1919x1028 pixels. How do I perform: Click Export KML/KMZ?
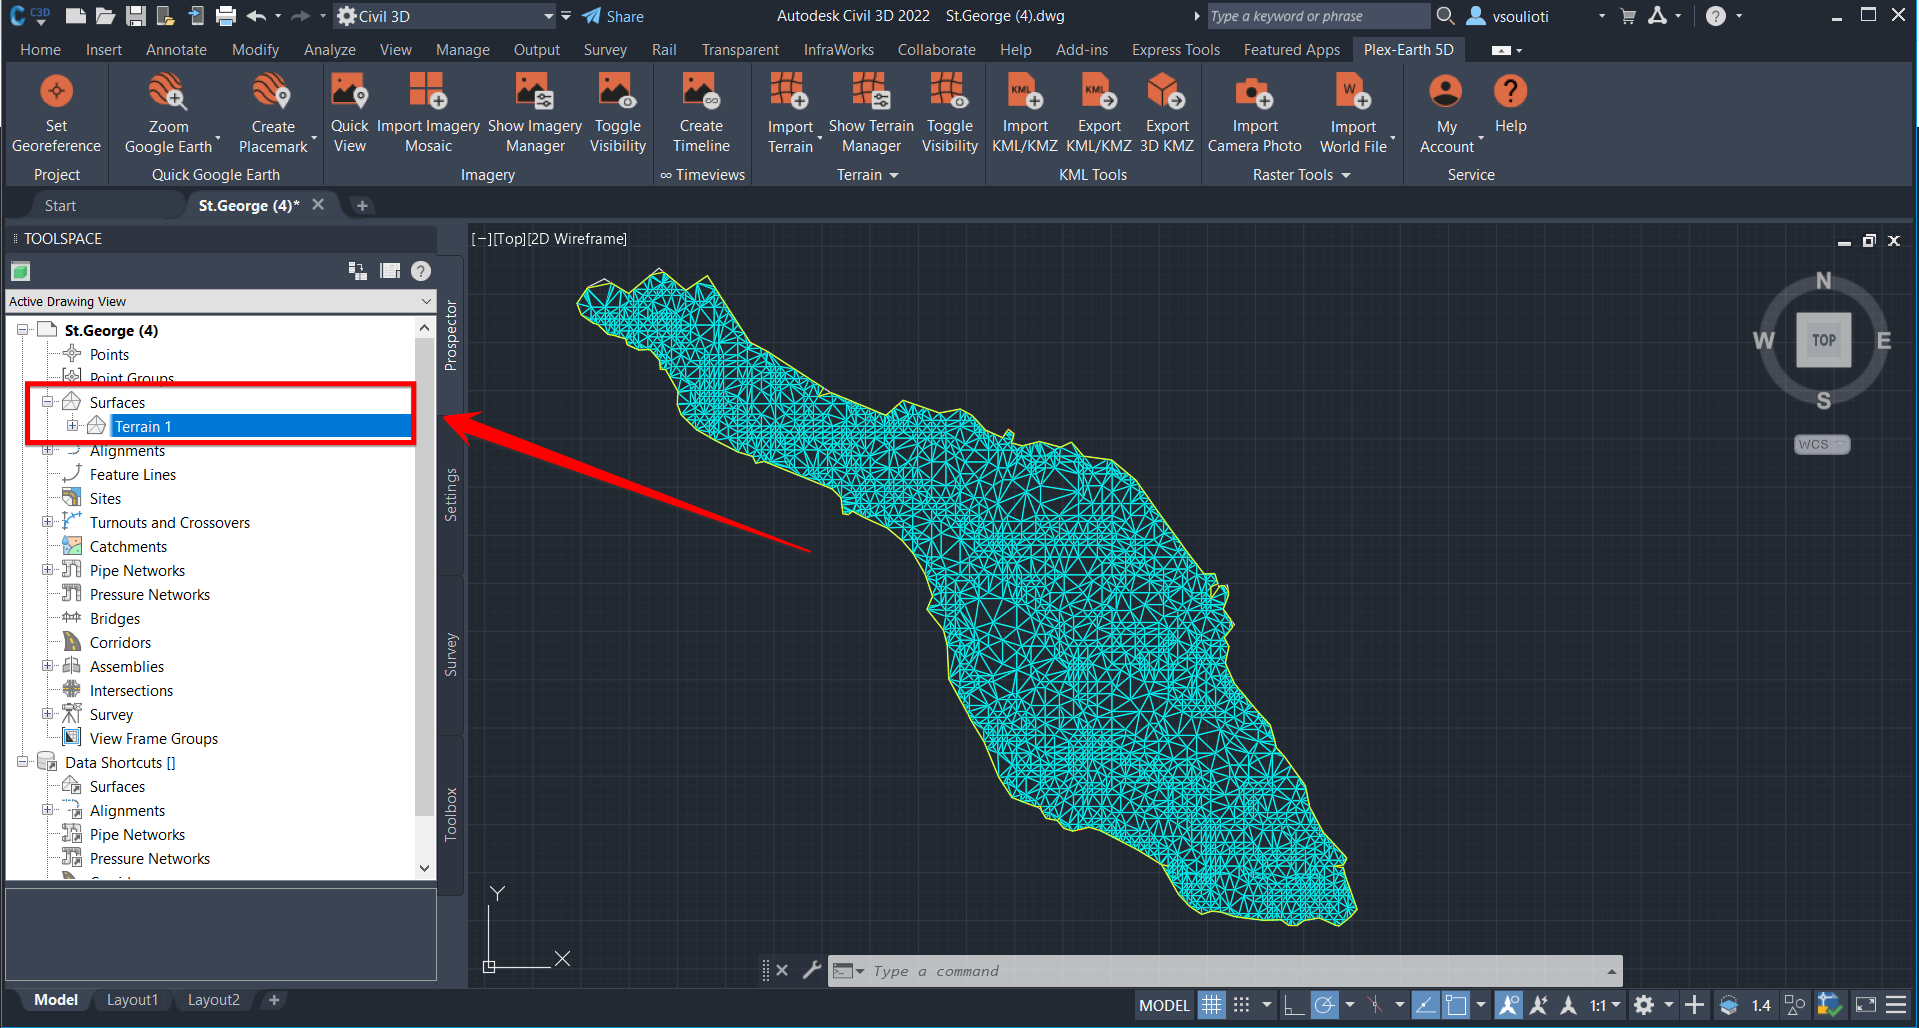tap(1099, 113)
